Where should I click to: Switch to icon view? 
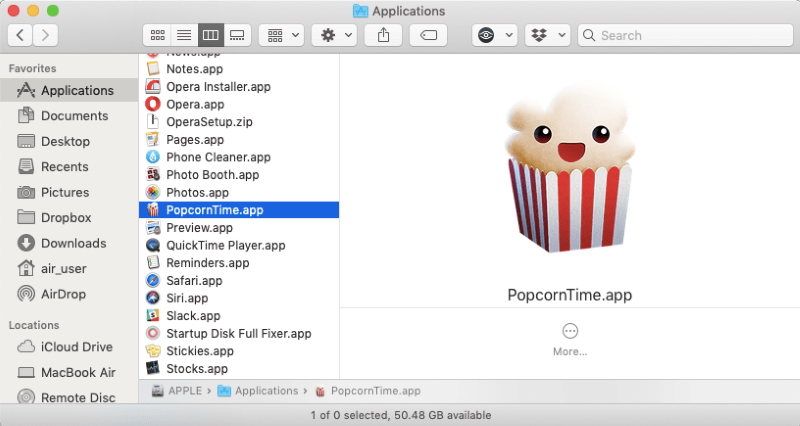tap(158, 35)
